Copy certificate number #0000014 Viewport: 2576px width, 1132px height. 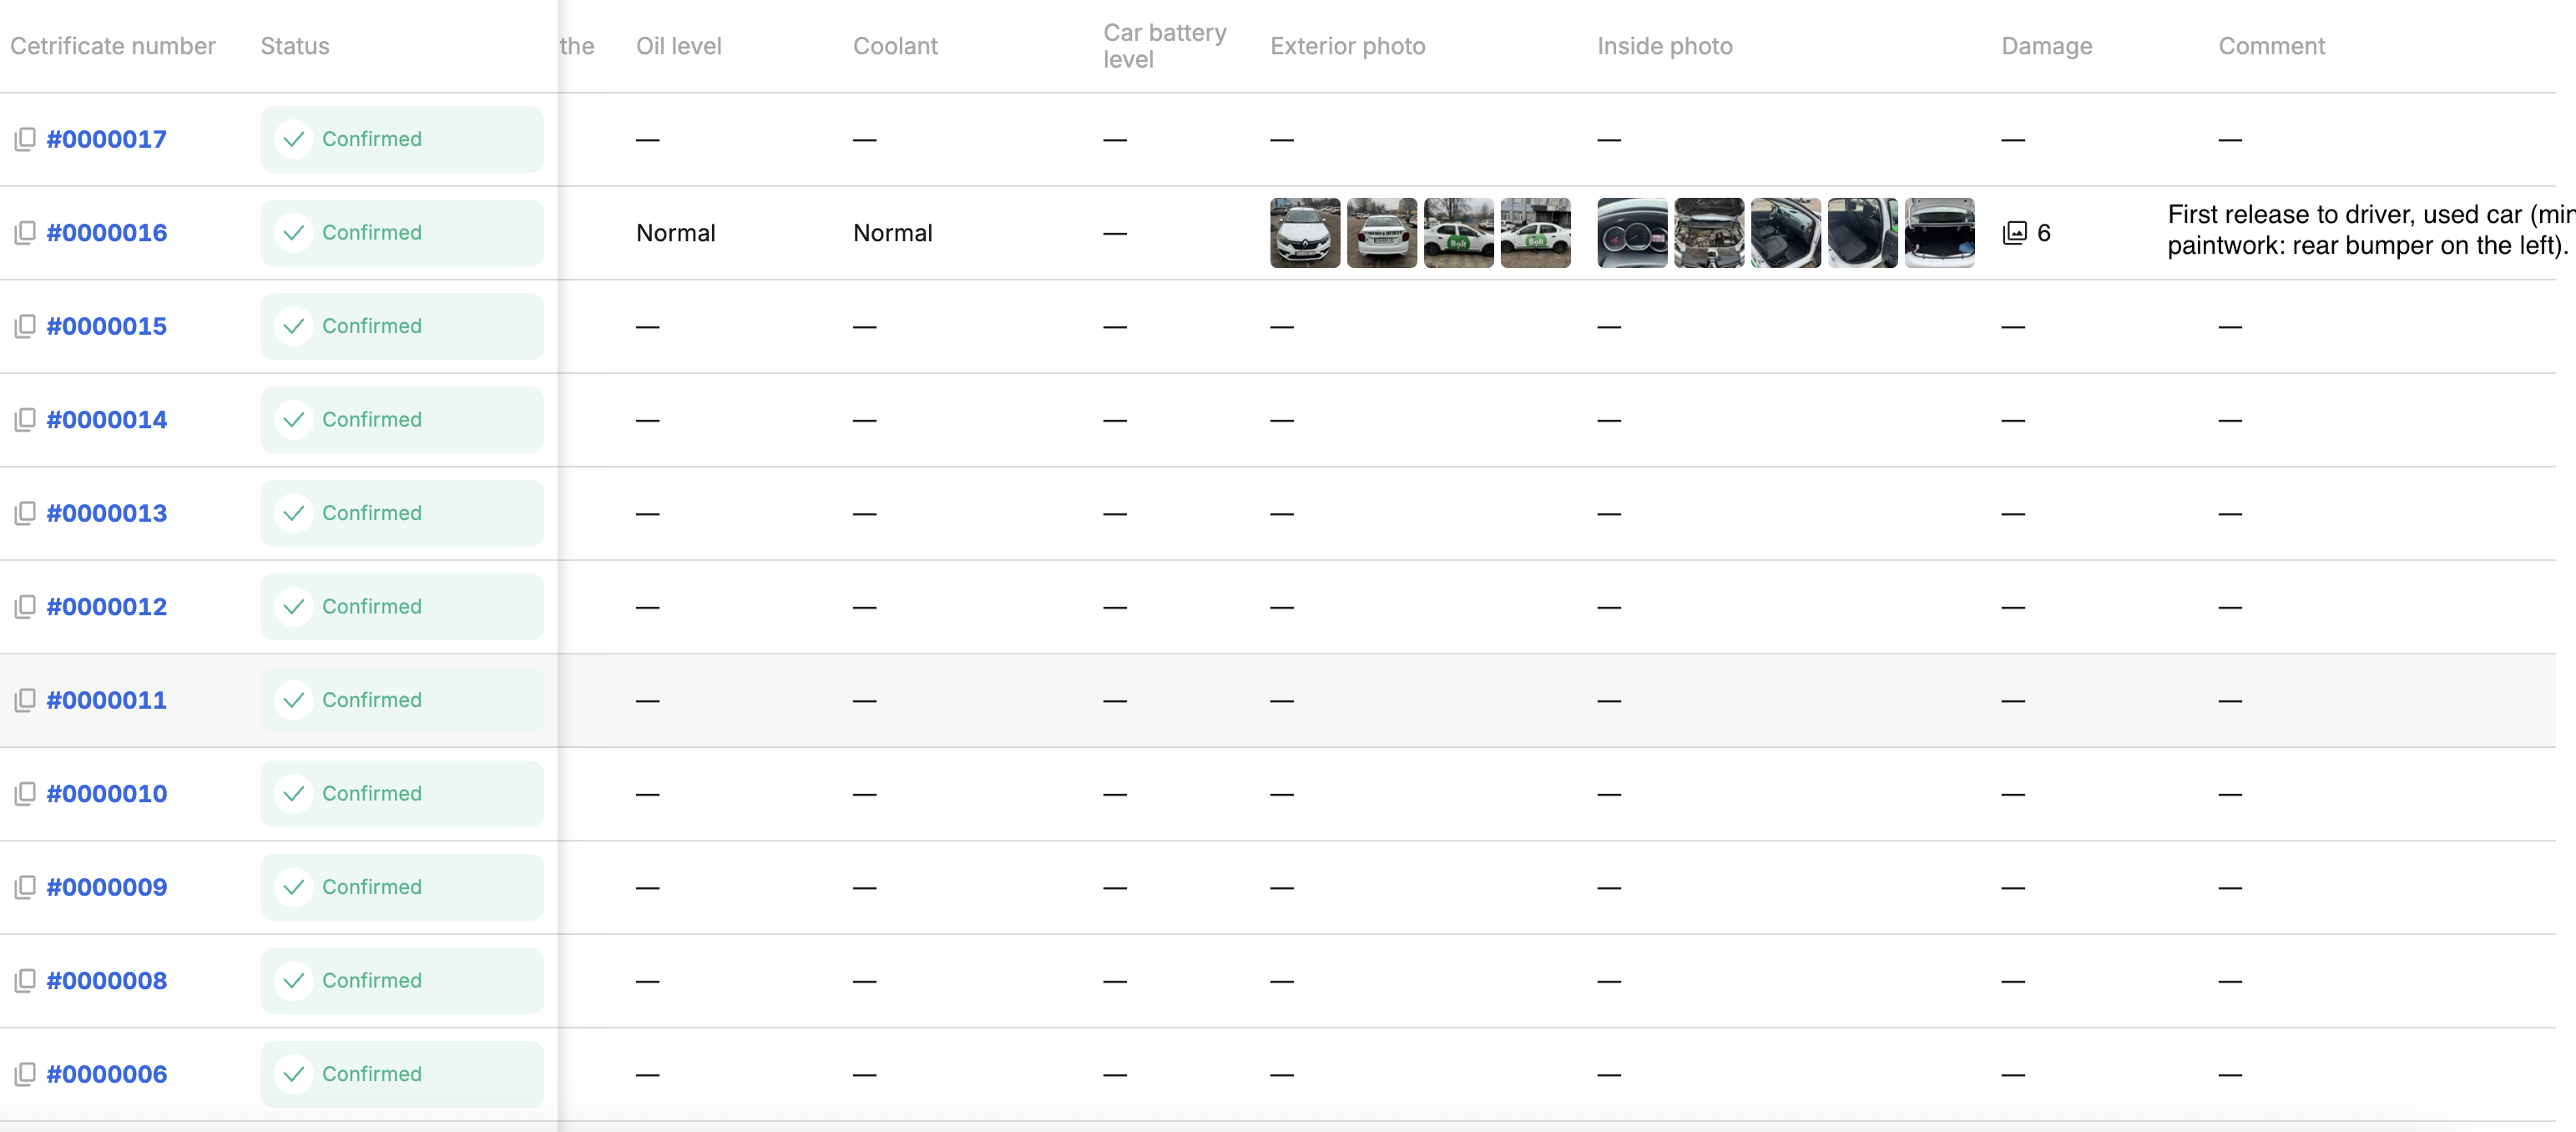(25, 420)
